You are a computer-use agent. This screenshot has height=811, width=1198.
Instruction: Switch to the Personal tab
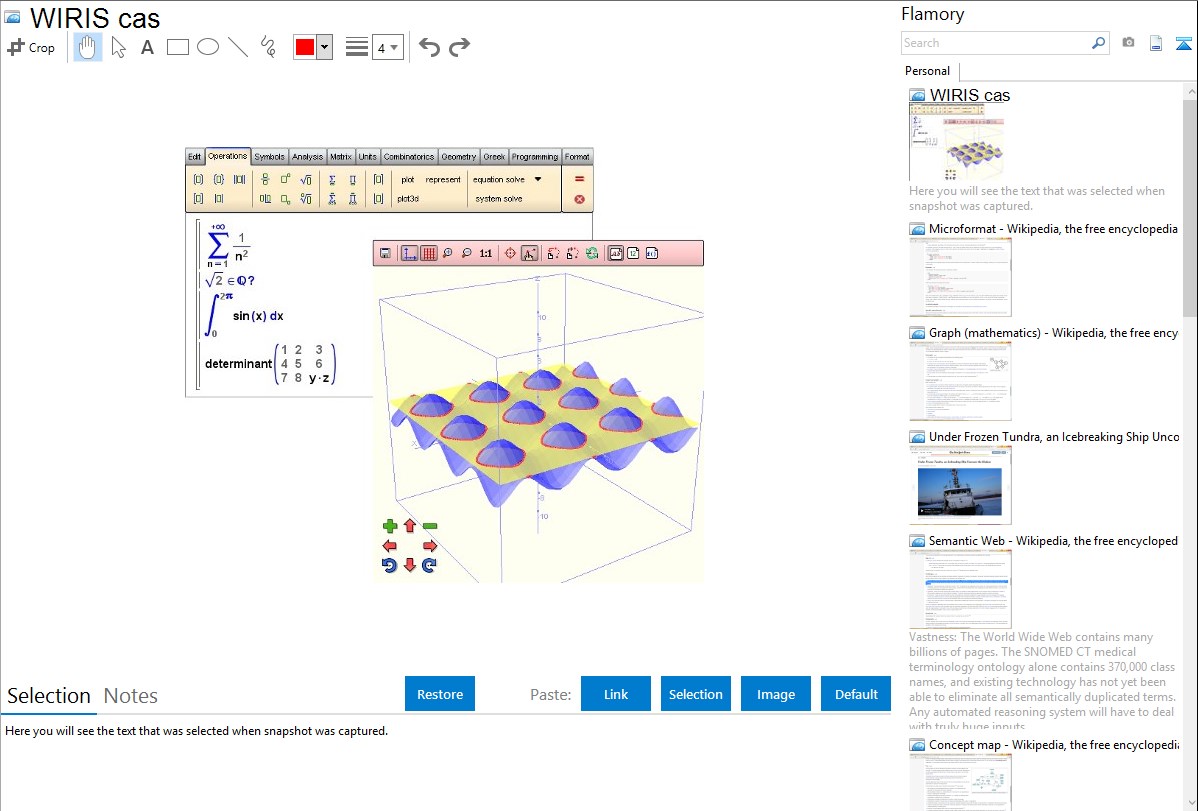pos(927,71)
